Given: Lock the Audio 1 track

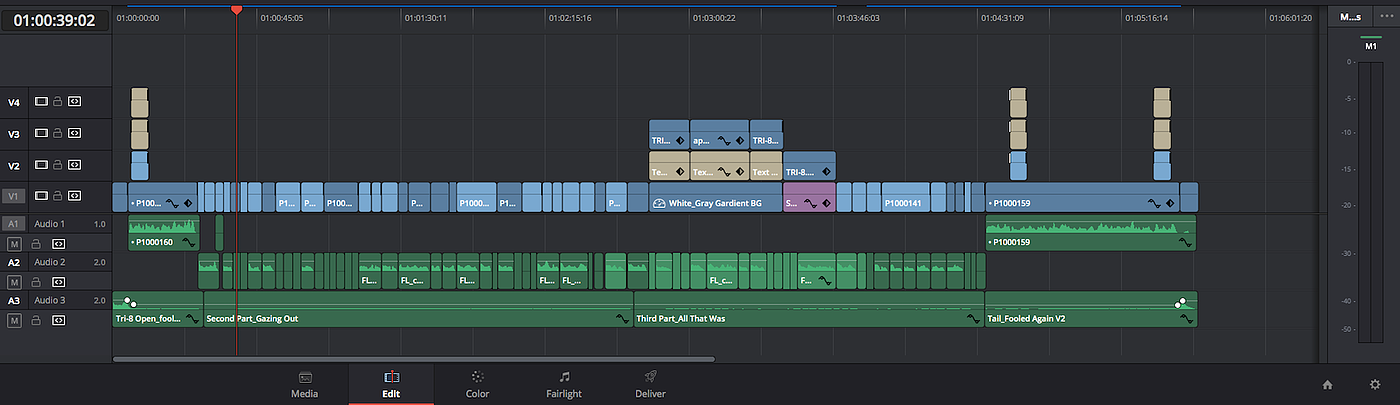Looking at the screenshot, I should point(36,243).
